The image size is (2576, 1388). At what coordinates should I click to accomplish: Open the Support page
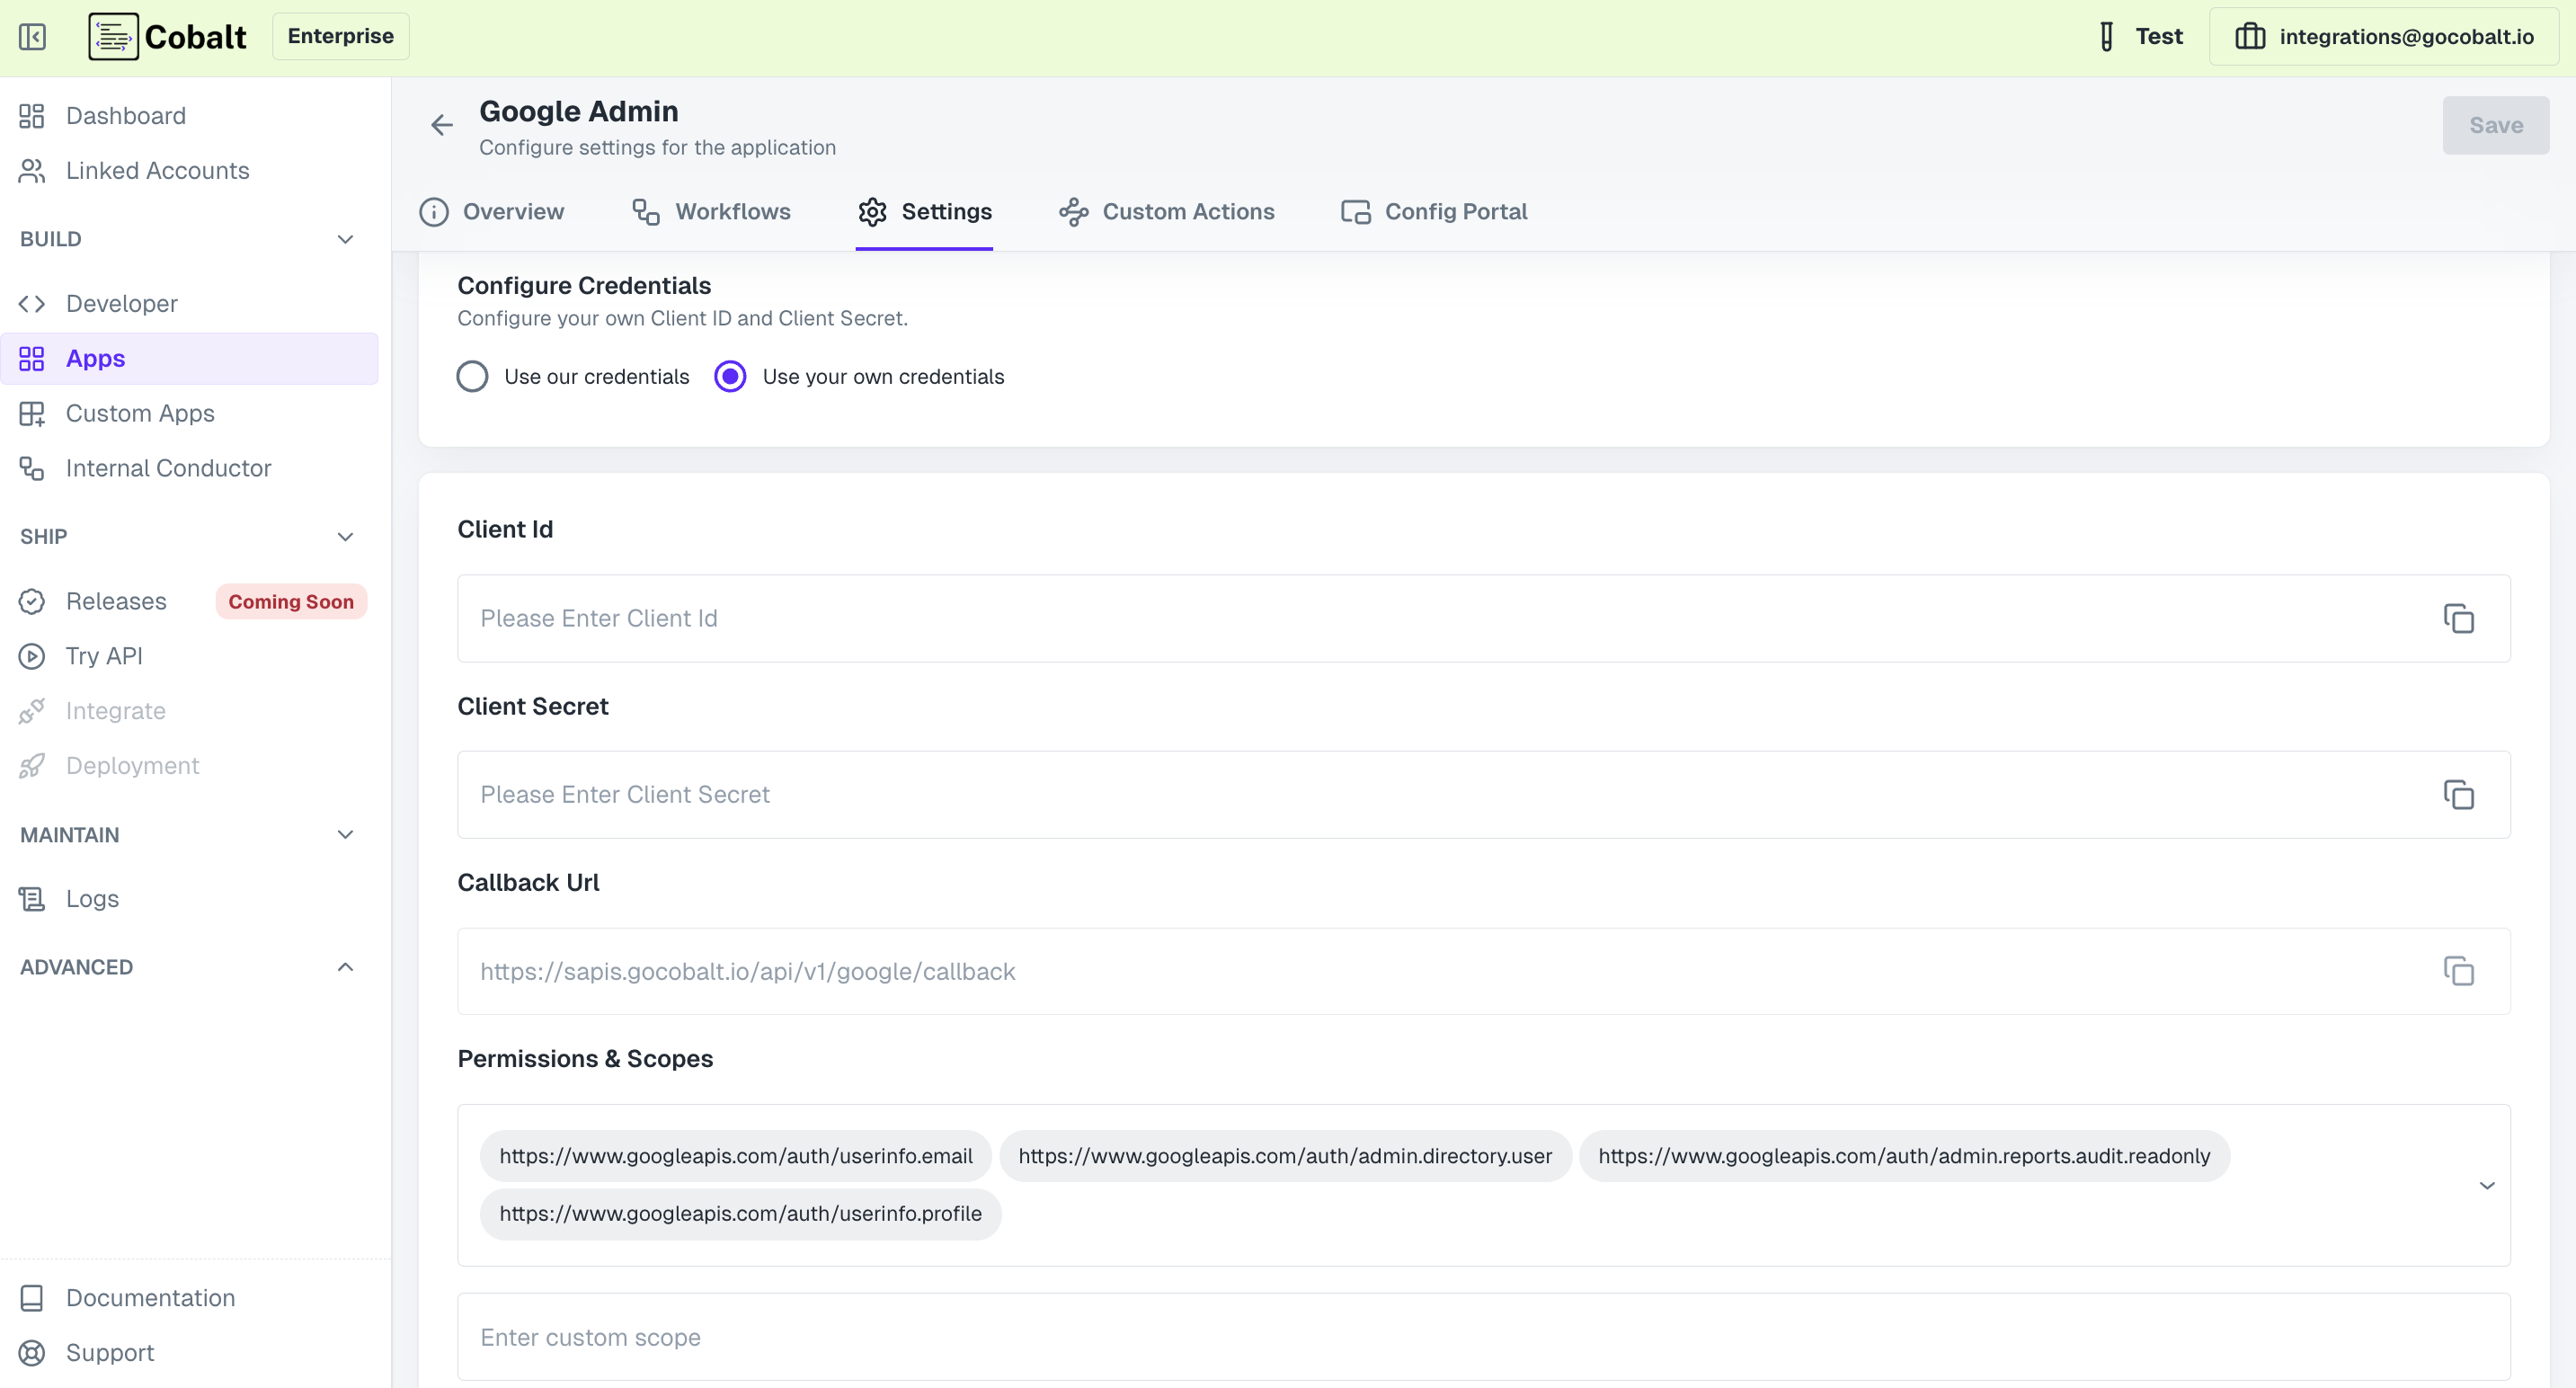click(110, 1352)
